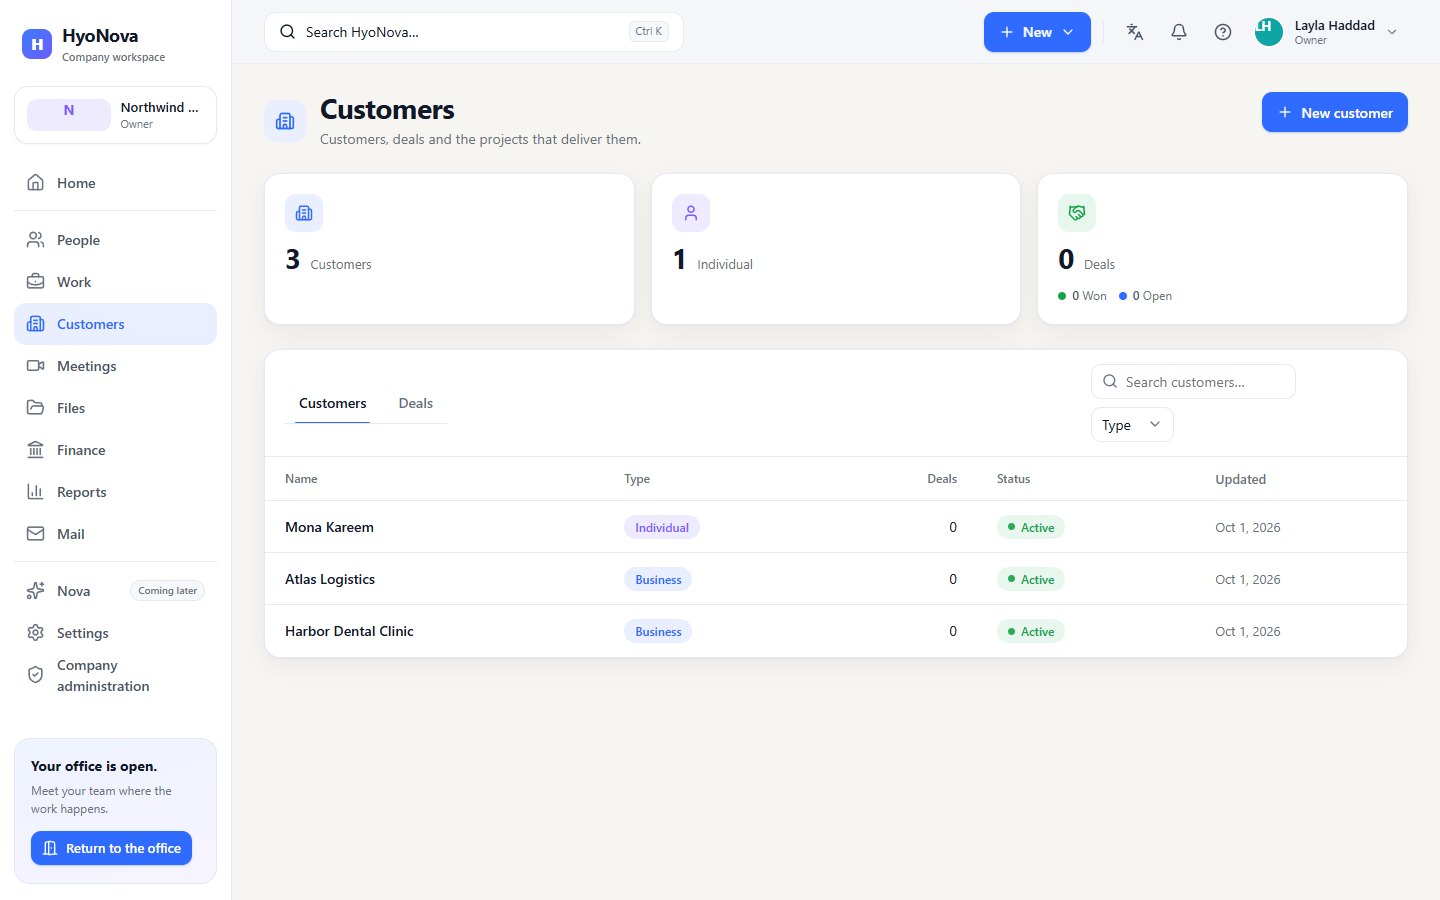
Task: Open the Harbor Dental Clinic row
Action: (x=836, y=631)
